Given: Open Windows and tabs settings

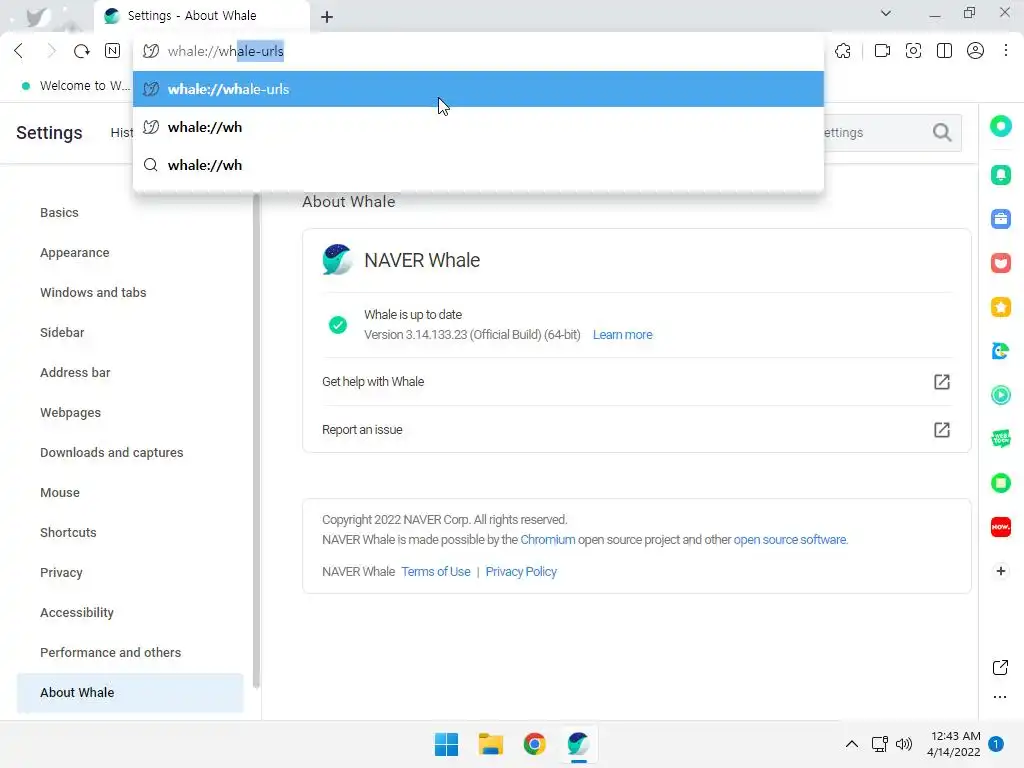Looking at the screenshot, I should pos(93,293).
